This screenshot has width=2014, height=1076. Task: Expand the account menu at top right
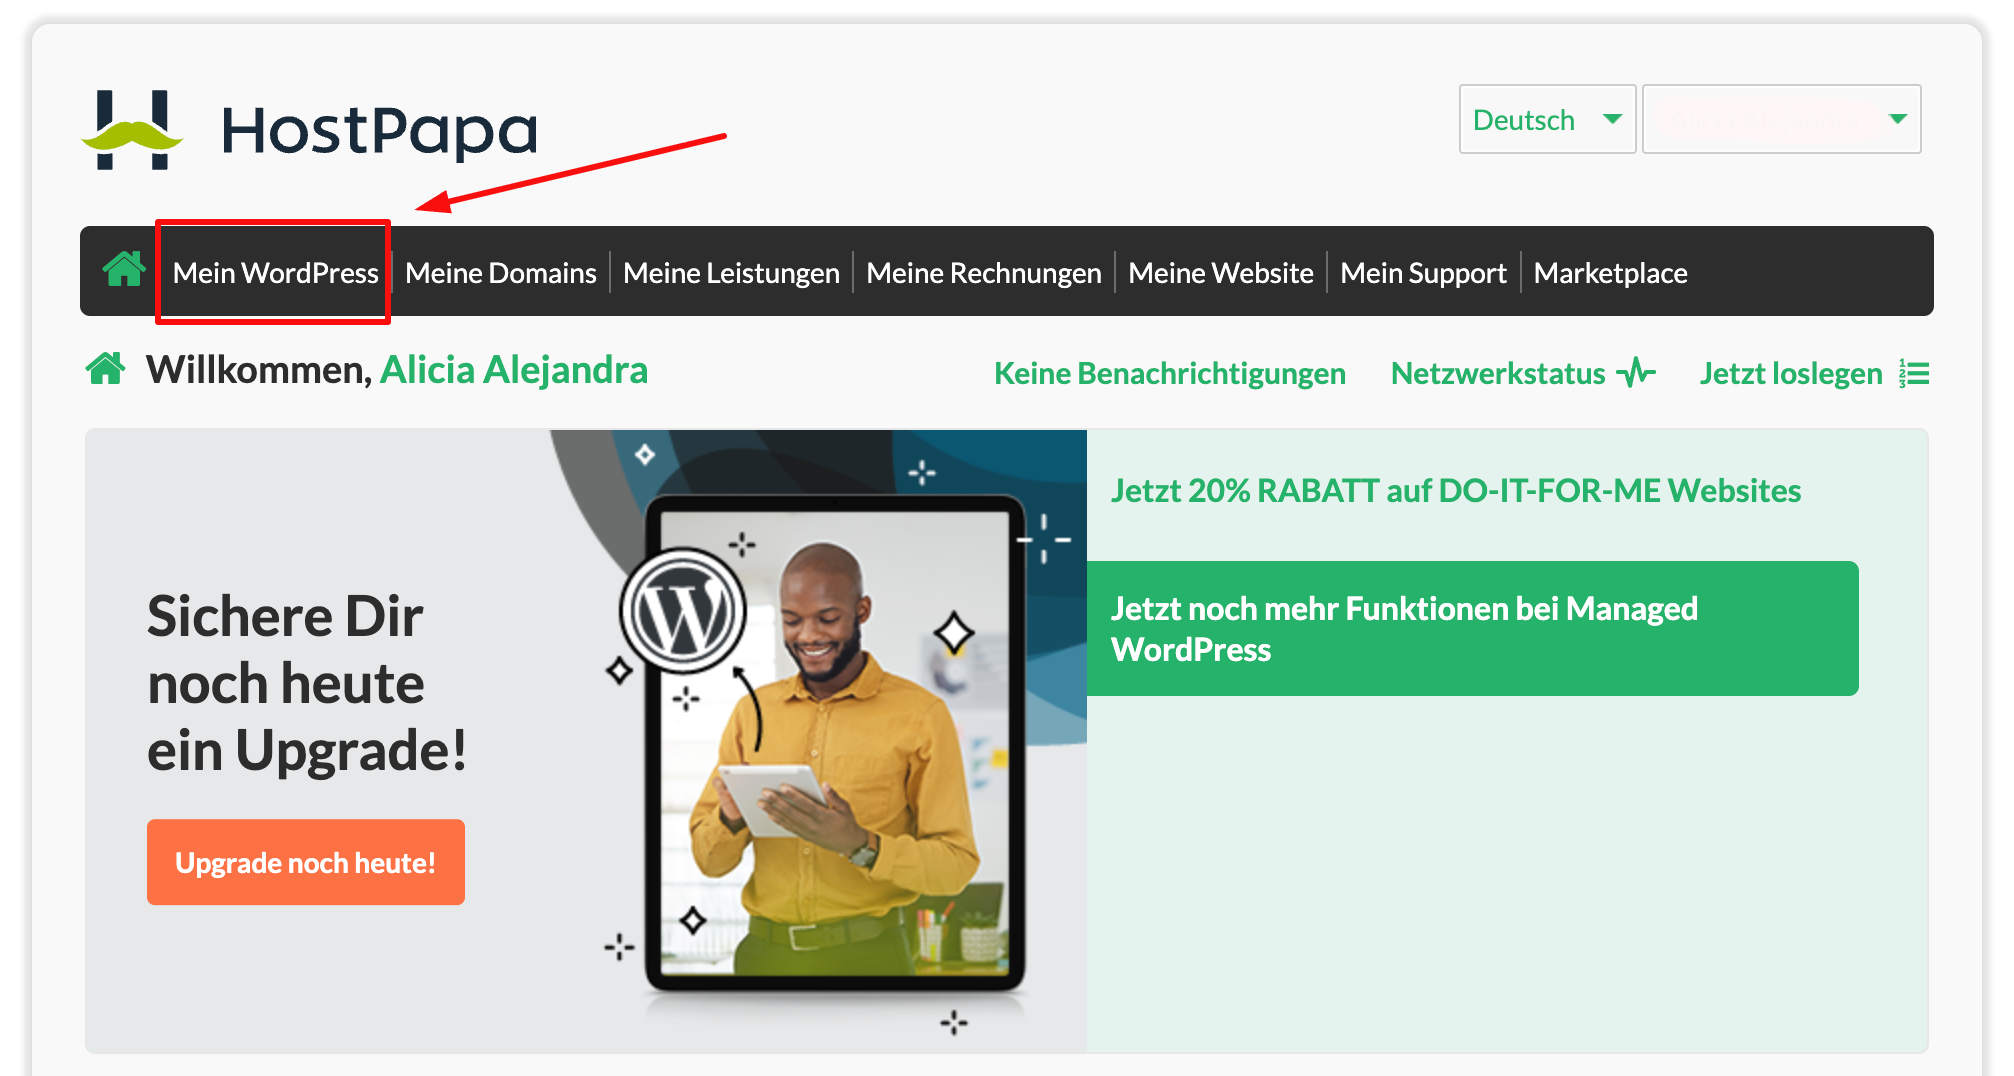1780,119
